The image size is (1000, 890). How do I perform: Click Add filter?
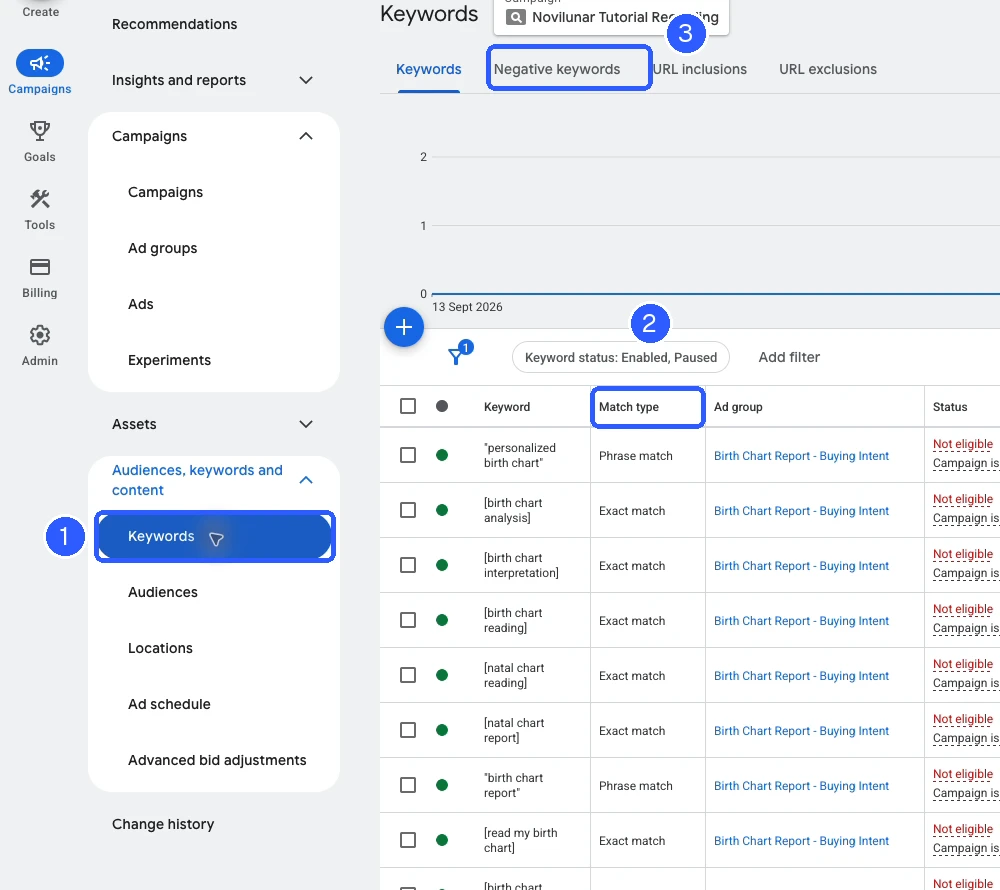coord(789,358)
